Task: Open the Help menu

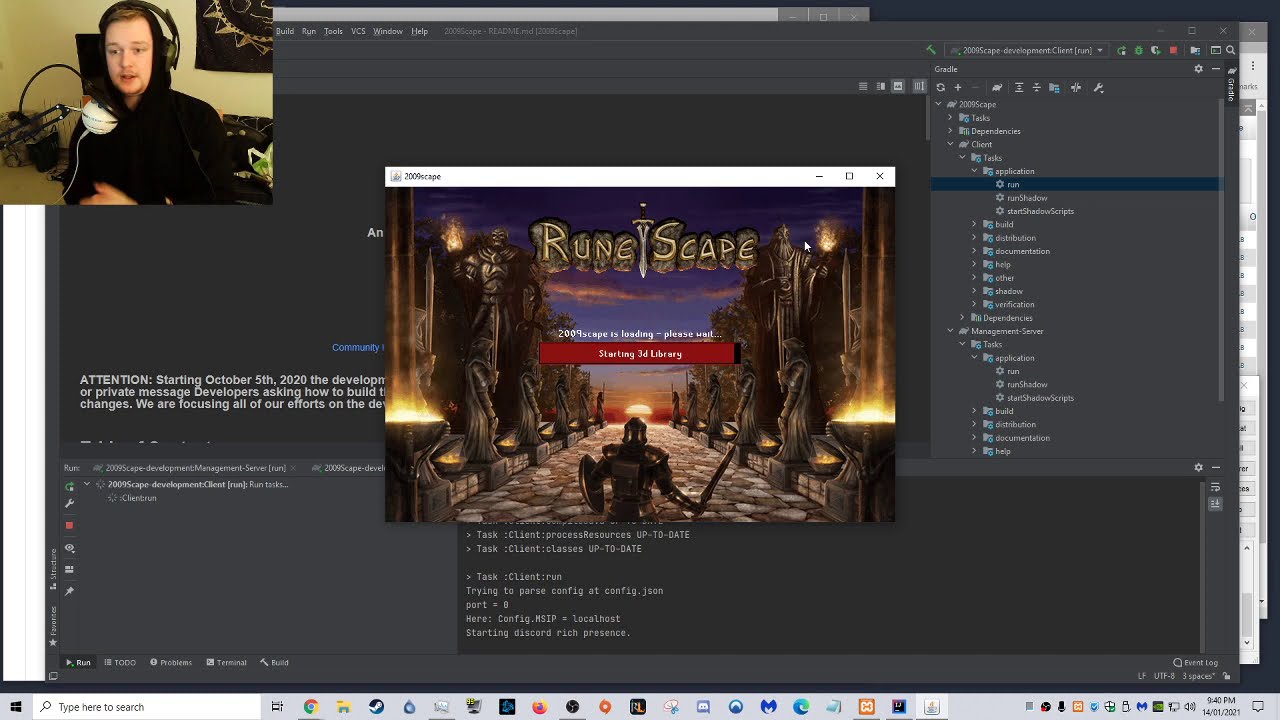Action: pyautogui.click(x=420, y=31)
